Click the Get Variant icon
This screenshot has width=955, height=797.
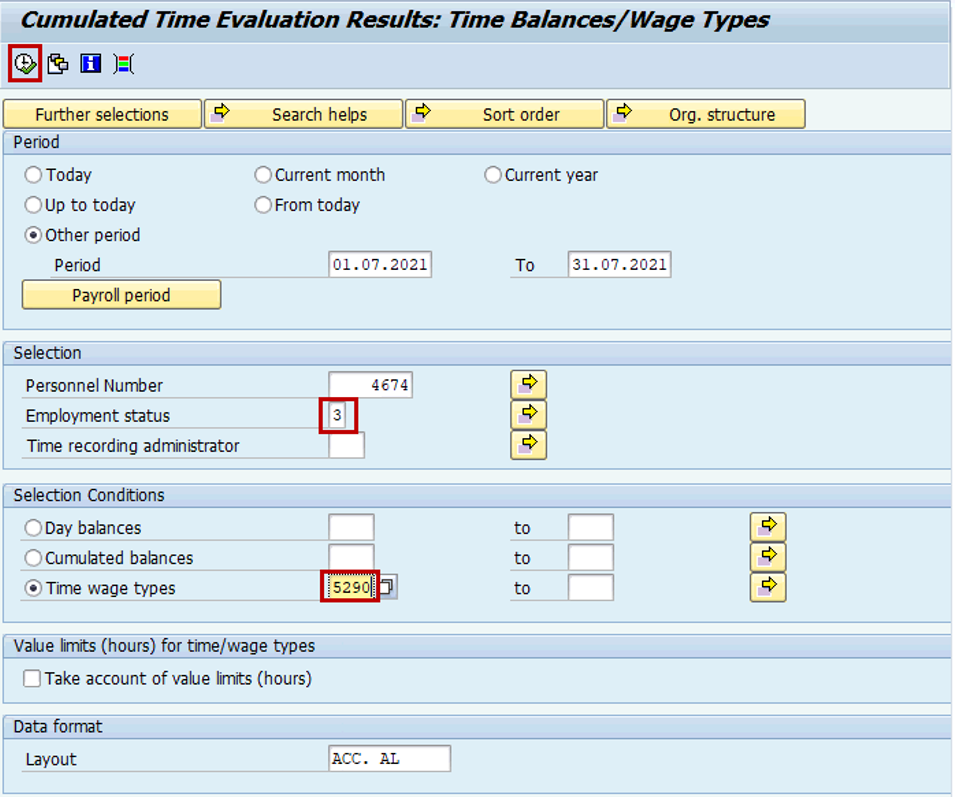(58, 63)
